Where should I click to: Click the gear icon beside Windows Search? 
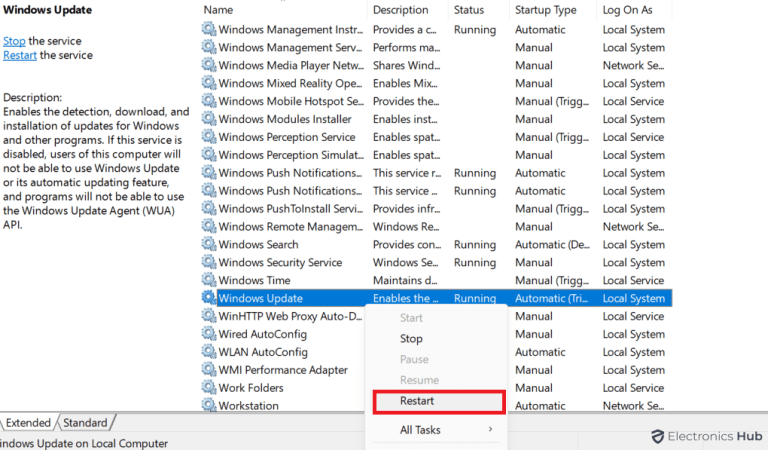(x=208, y=245)
